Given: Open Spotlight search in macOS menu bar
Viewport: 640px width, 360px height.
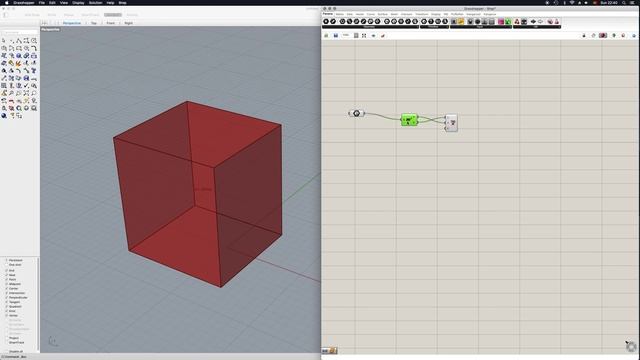Looking at the screenshot, I should coord(624,2).
